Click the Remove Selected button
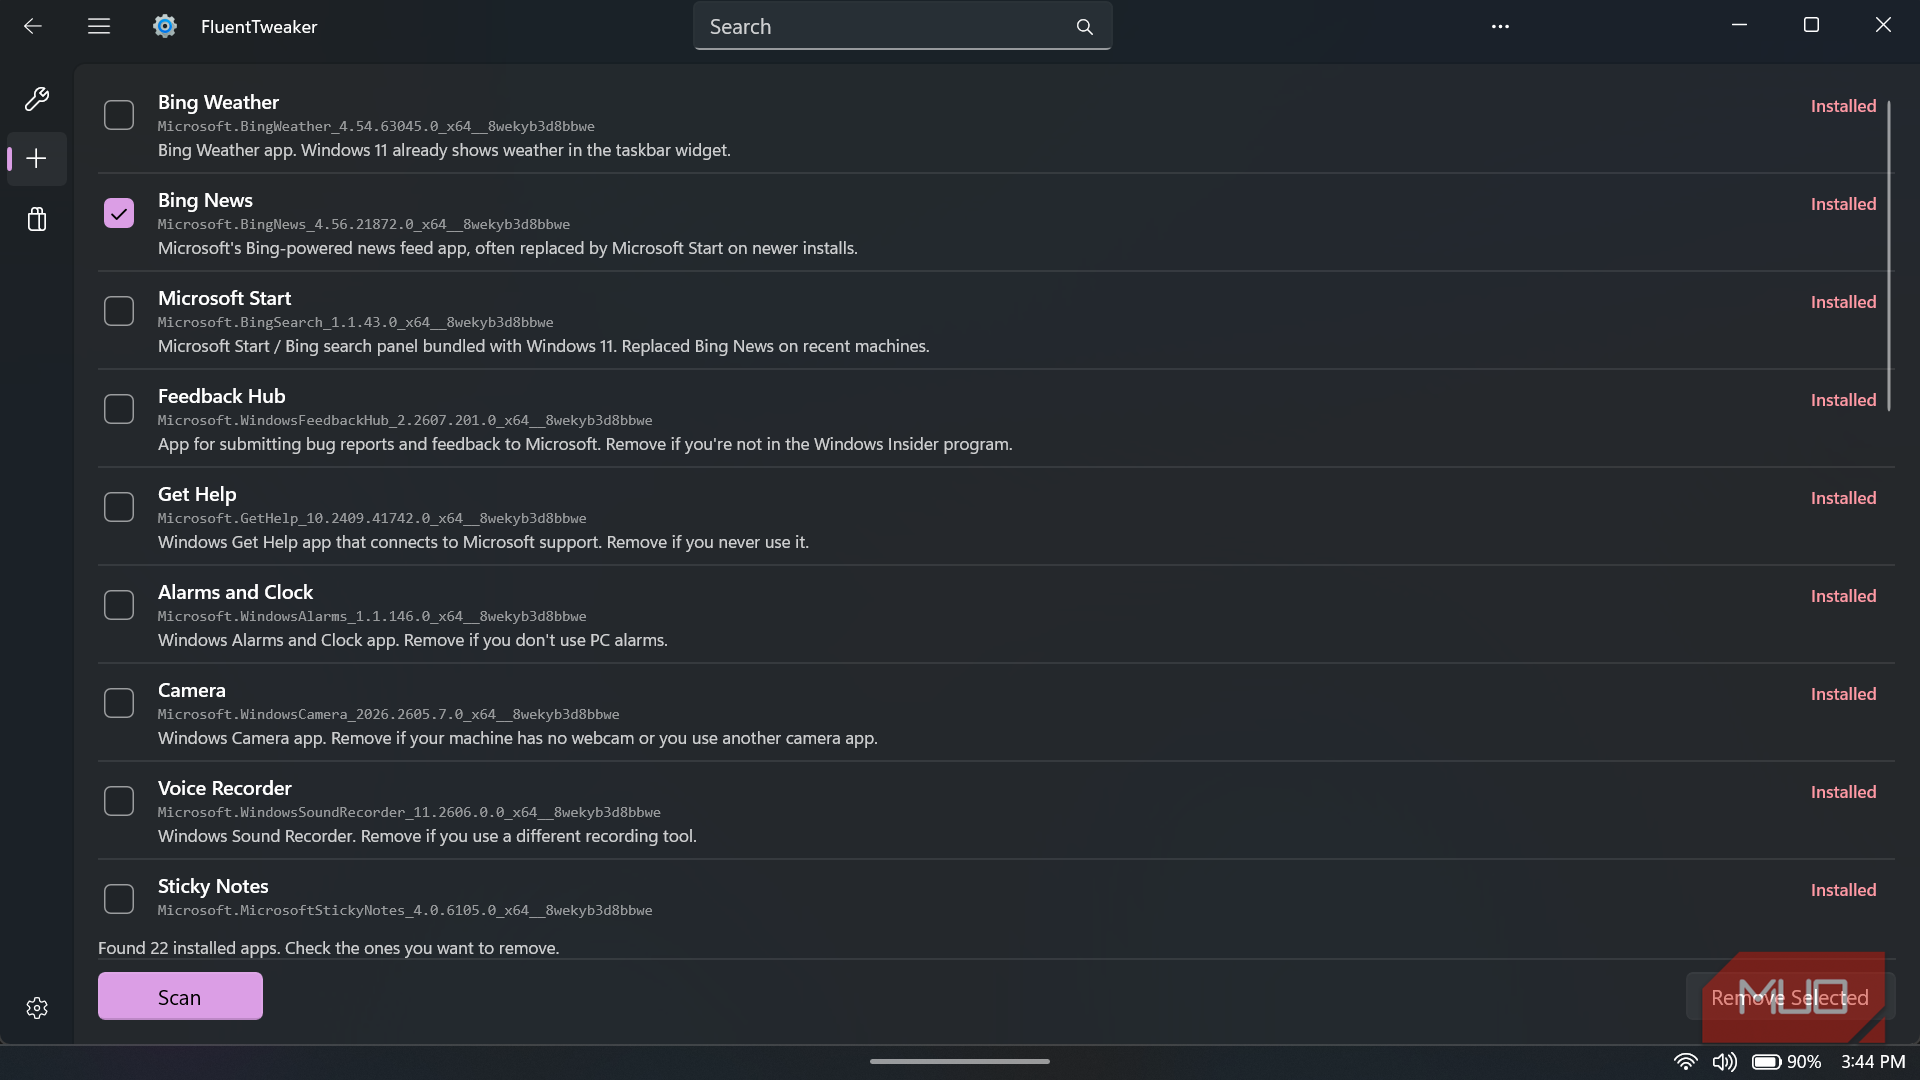The image size is (1920, 1080). pyautogui.click(x=1790, y=997)
